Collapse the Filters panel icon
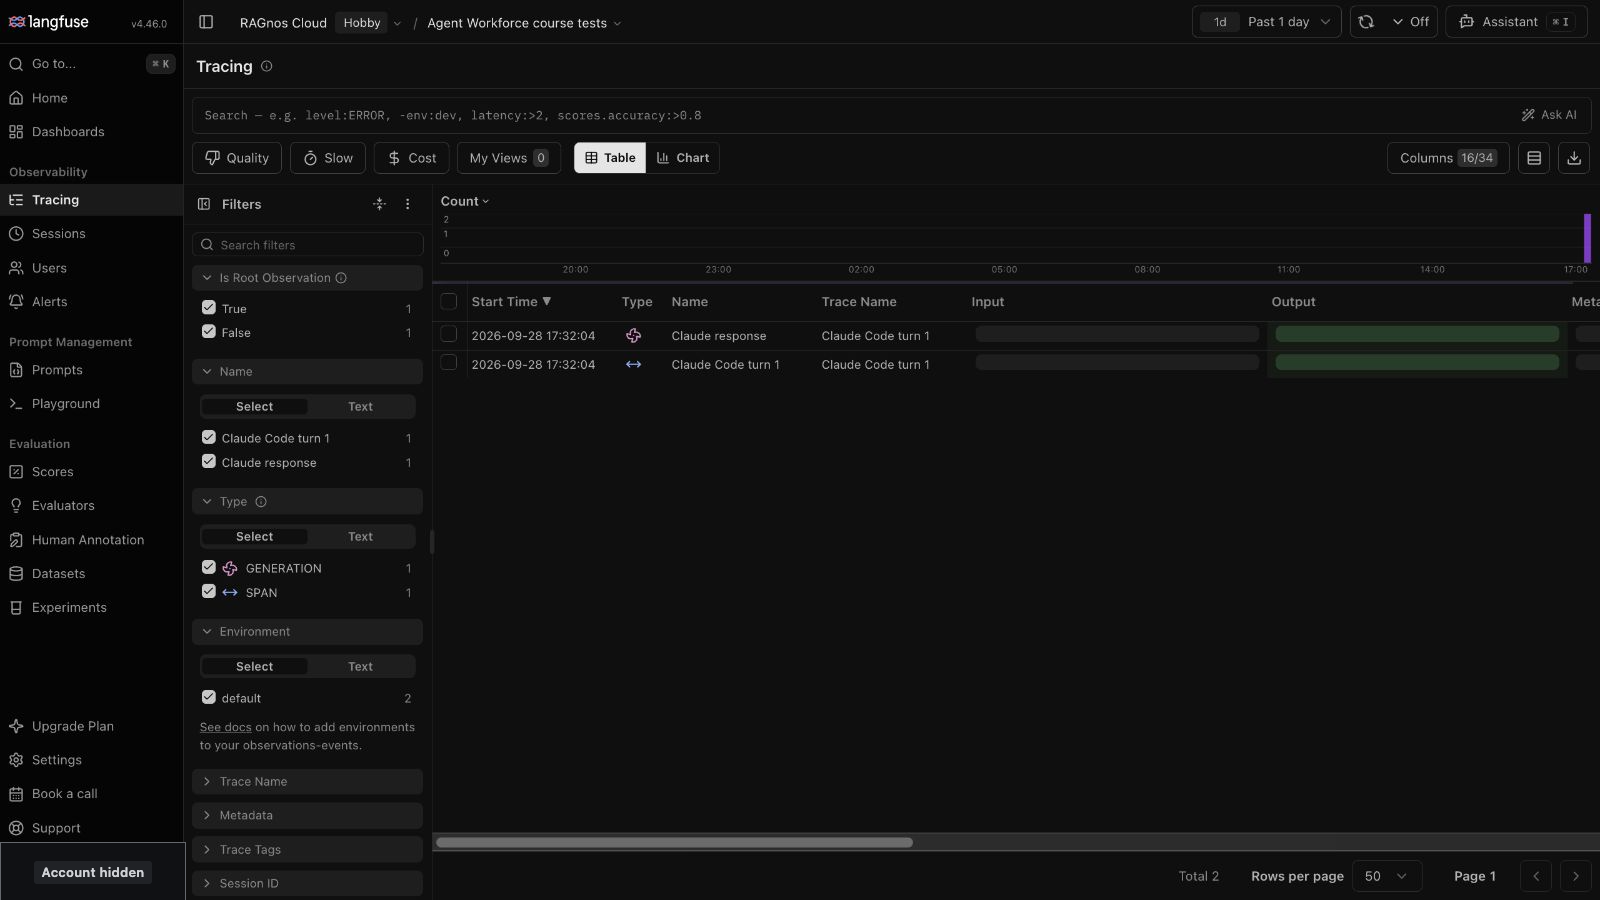 pos(204,204)
